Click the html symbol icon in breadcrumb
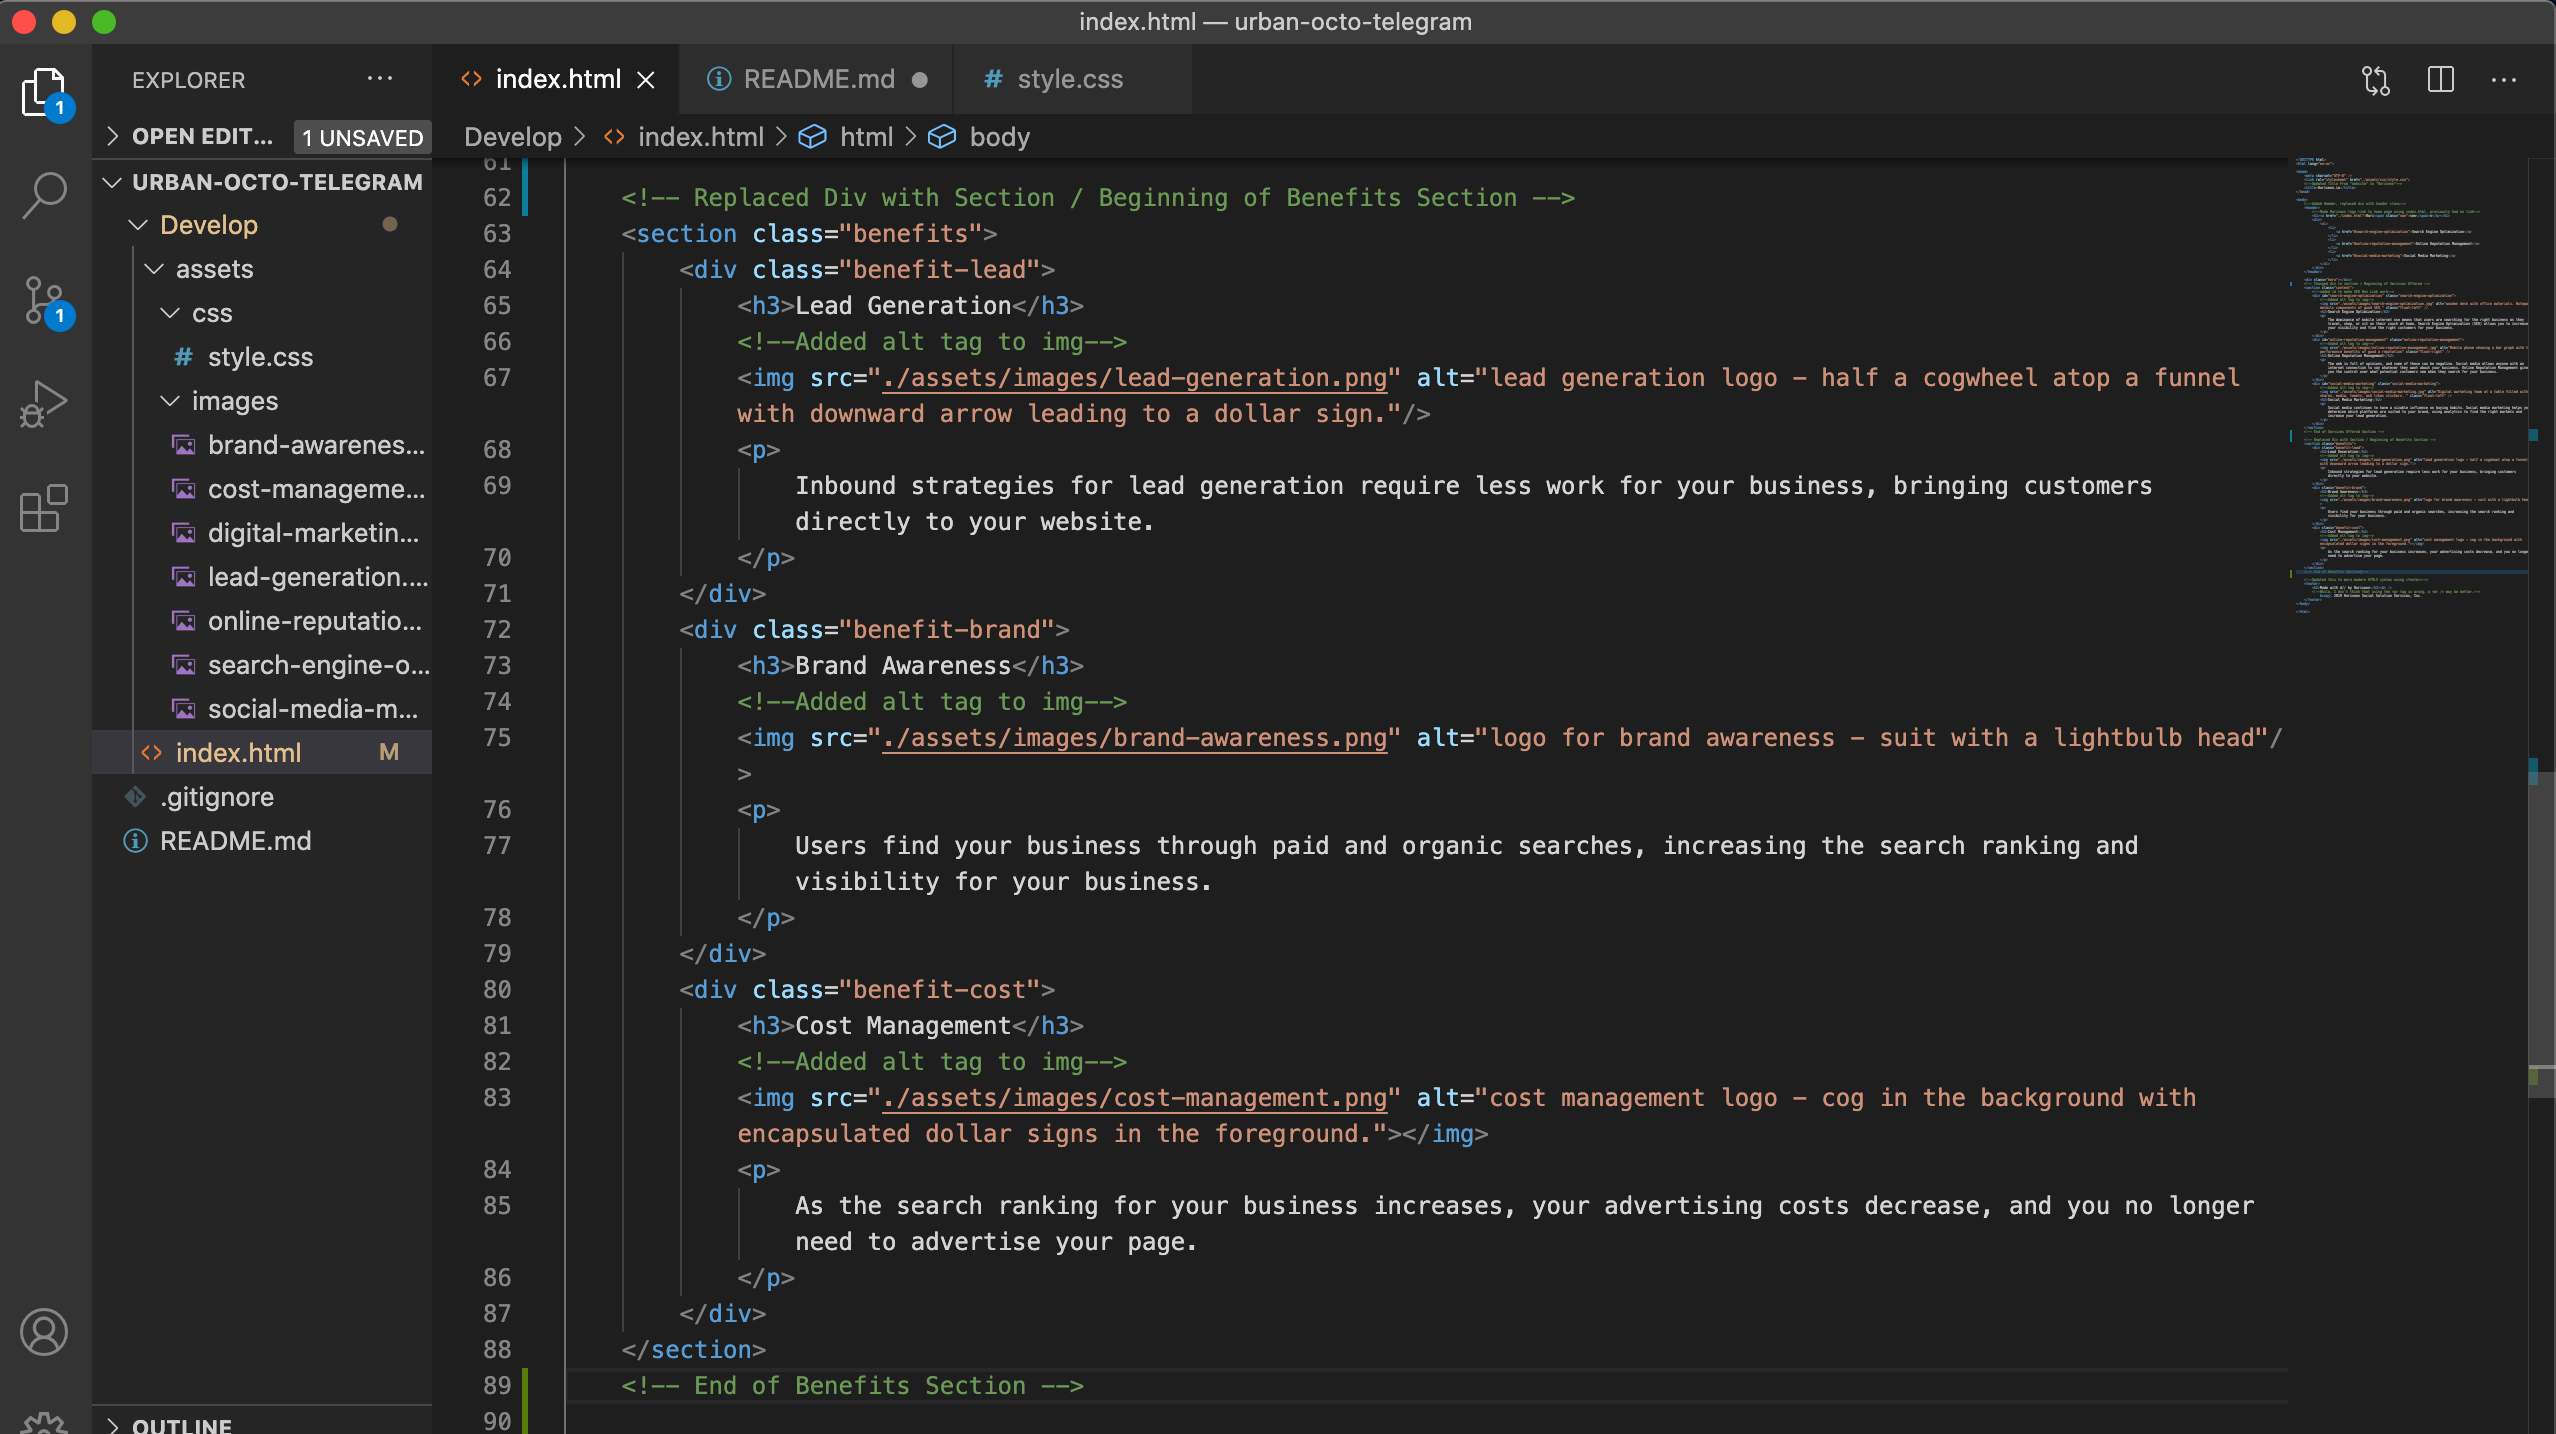Viewport: 2556px width, 1434px height. tap(812, 137)
